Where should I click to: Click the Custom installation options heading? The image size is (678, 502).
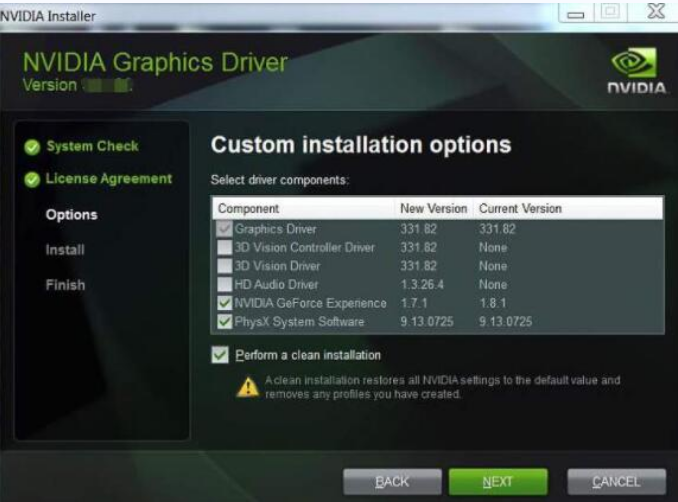(361, 145)
